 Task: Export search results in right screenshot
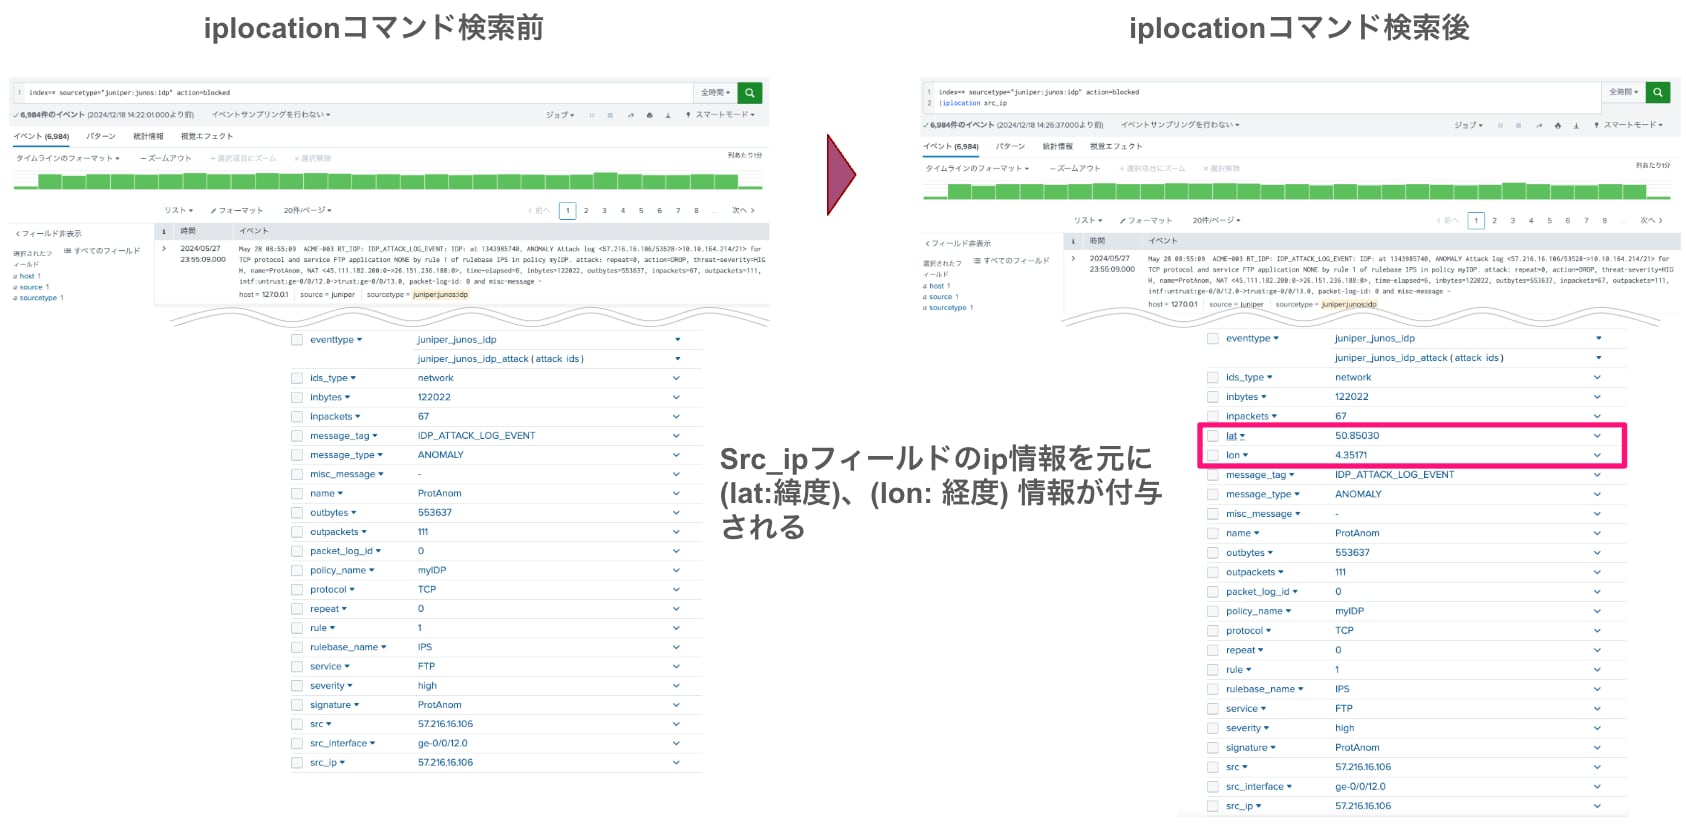1576,125
